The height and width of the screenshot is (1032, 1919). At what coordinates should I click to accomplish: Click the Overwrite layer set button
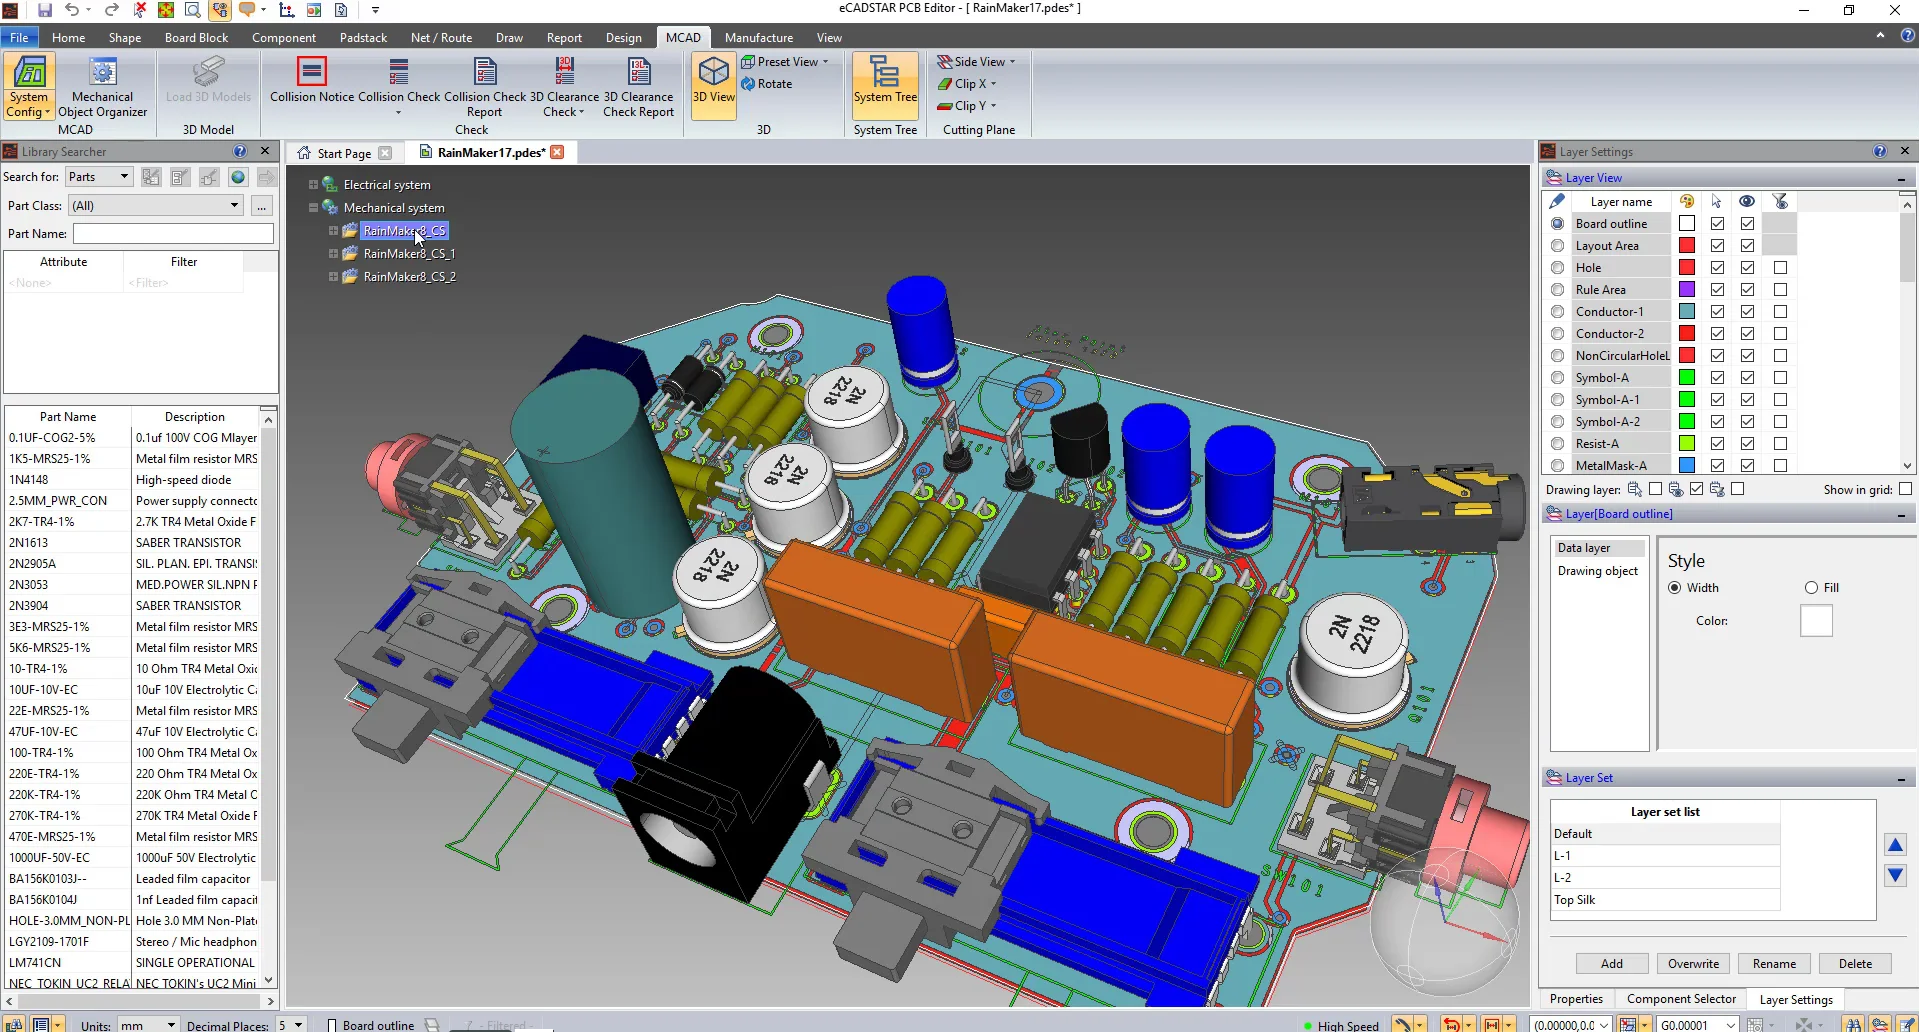tap(1693, 964)
